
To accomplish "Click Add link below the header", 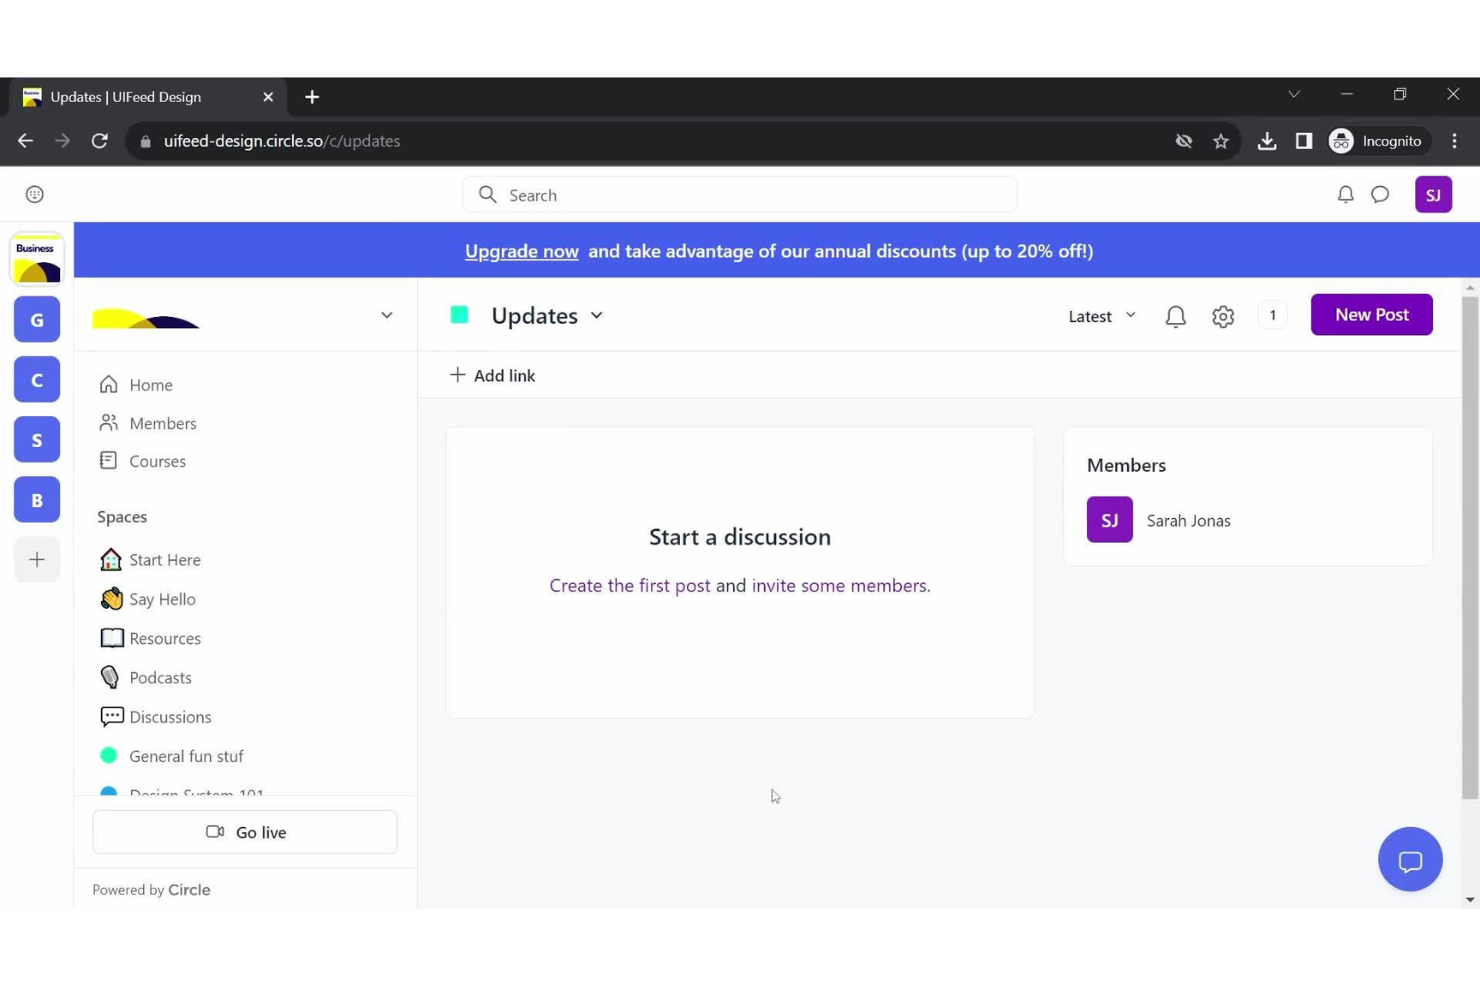I will pos(492,375).
